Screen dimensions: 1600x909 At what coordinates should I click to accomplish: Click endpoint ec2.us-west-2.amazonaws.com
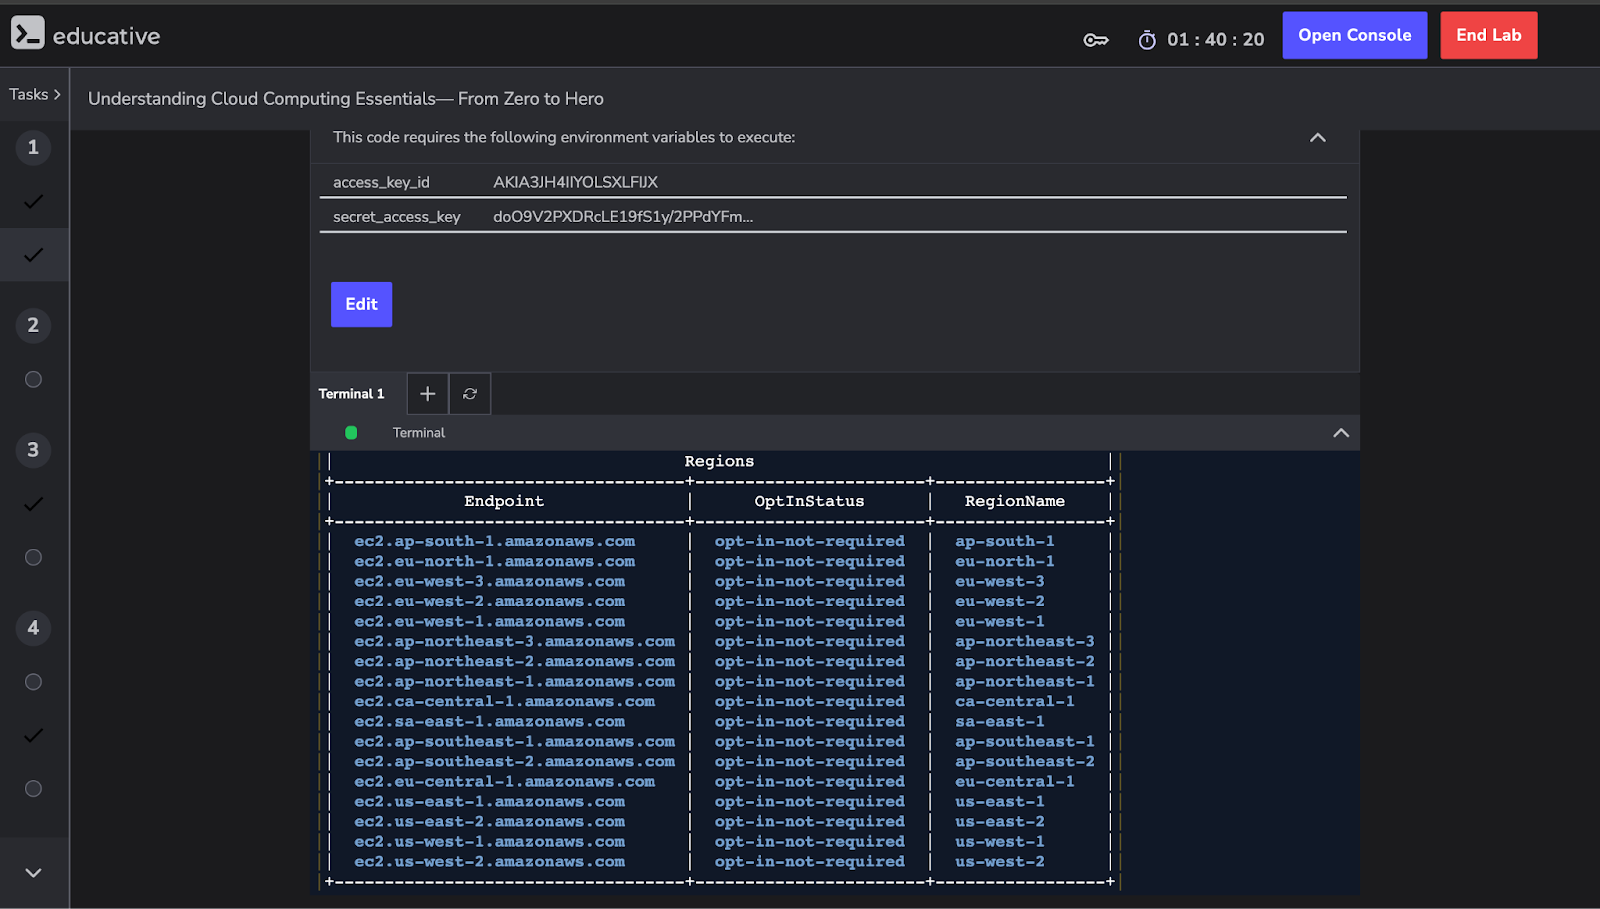(490, 862)
